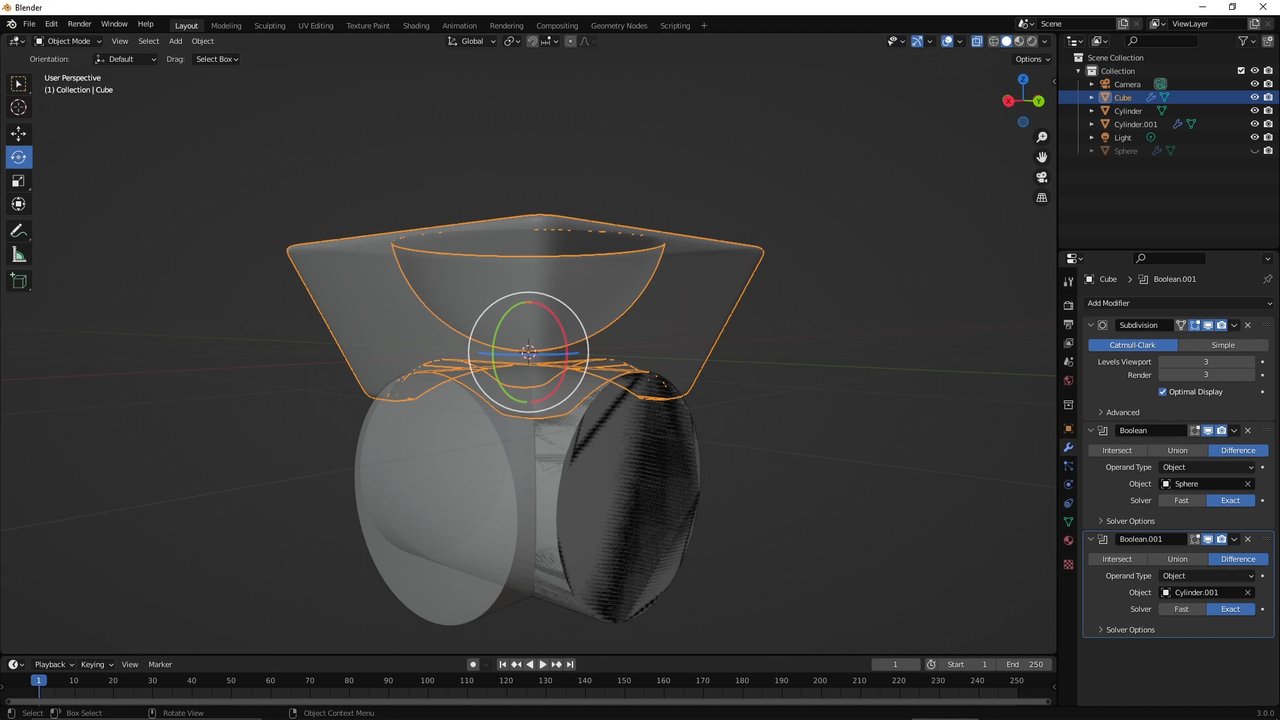Image resolution: width=1280 pixels, height=720 pixels.
Task: Select the Select Box tool
Action: [x=18, y=84]
